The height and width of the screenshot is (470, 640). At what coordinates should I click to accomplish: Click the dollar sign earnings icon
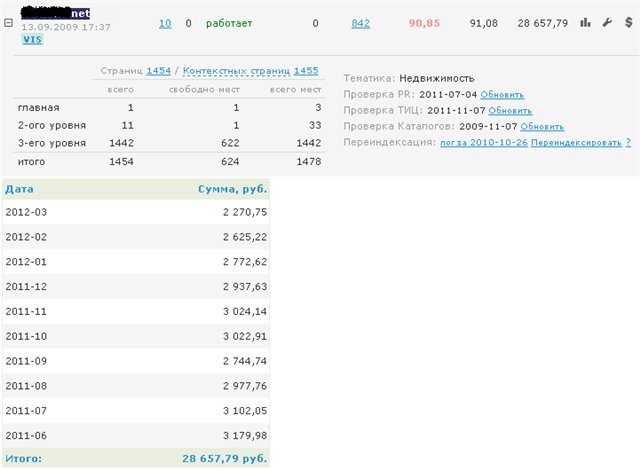[x=625, y=22]
